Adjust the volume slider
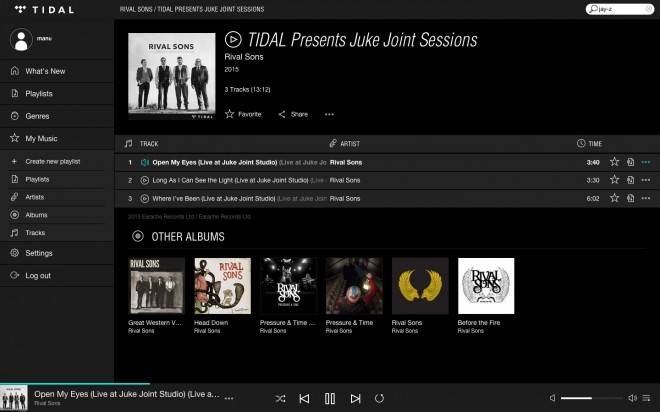Viewport: 660px width, 412px height. tap(591, 398)
